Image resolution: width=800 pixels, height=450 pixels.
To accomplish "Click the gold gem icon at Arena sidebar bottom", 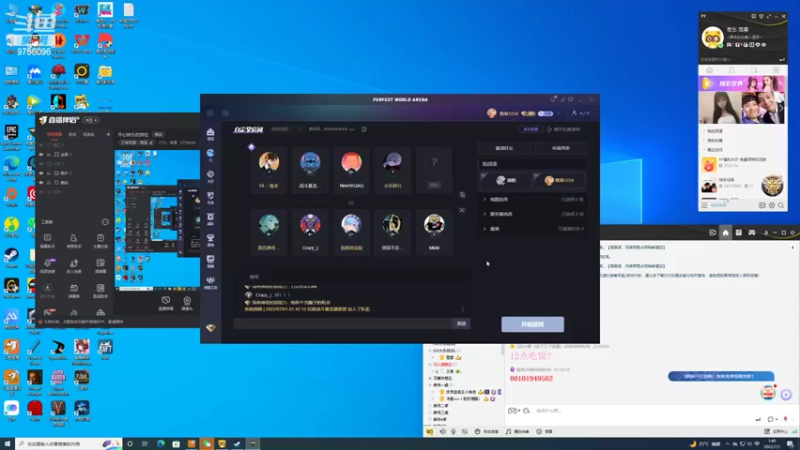I will (210, 328).
